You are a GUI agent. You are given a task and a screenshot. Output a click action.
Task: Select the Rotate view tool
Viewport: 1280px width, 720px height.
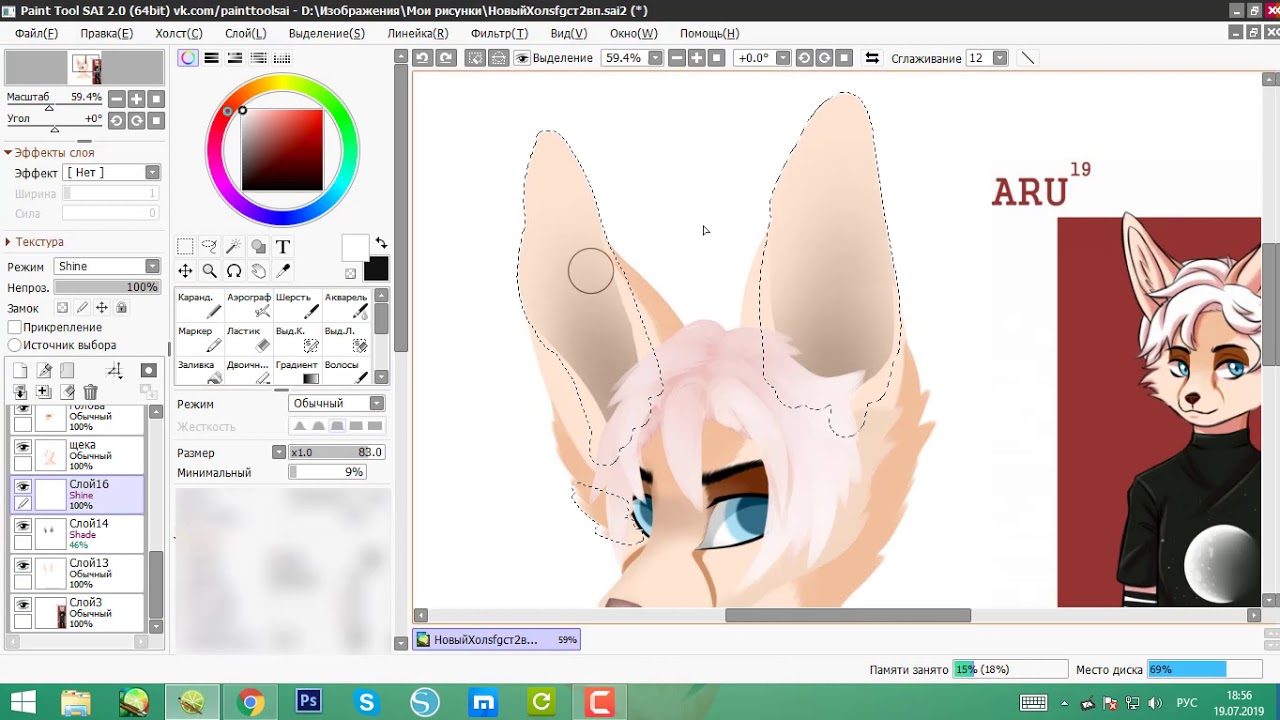[x=234, y=271]
